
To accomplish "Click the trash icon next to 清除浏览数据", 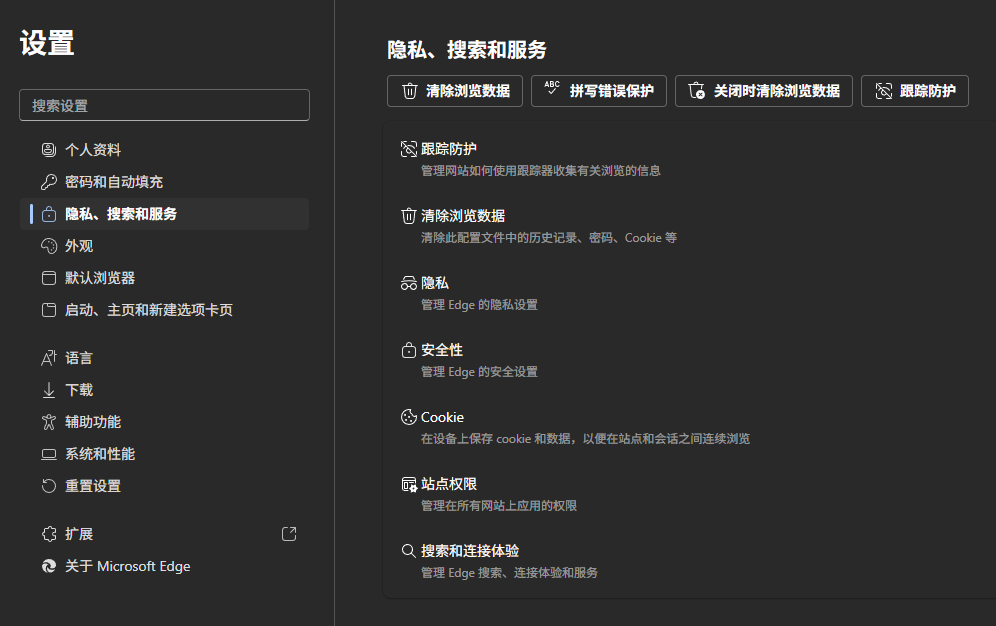I will coord(408,215).
